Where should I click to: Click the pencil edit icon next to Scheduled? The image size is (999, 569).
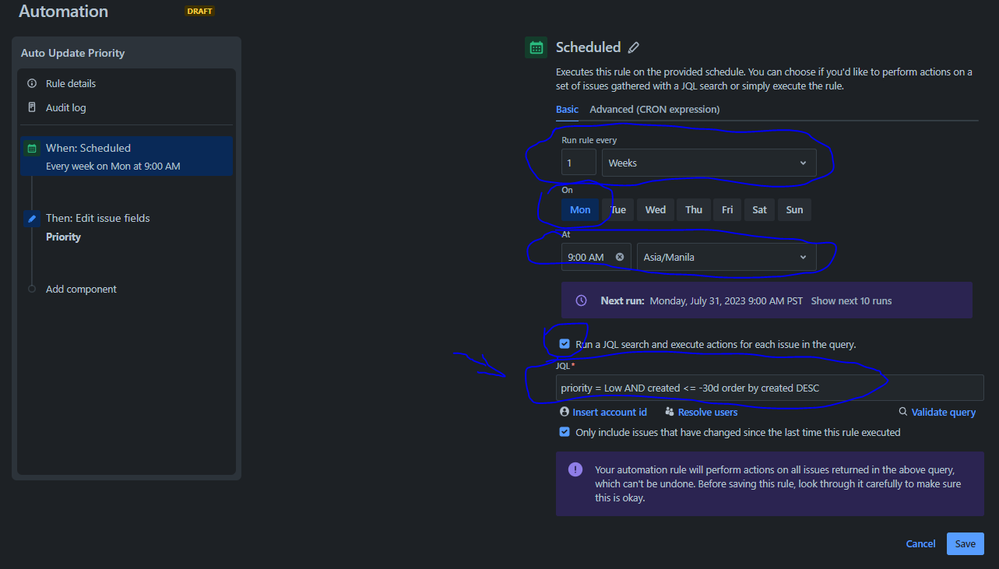[633, 48]
